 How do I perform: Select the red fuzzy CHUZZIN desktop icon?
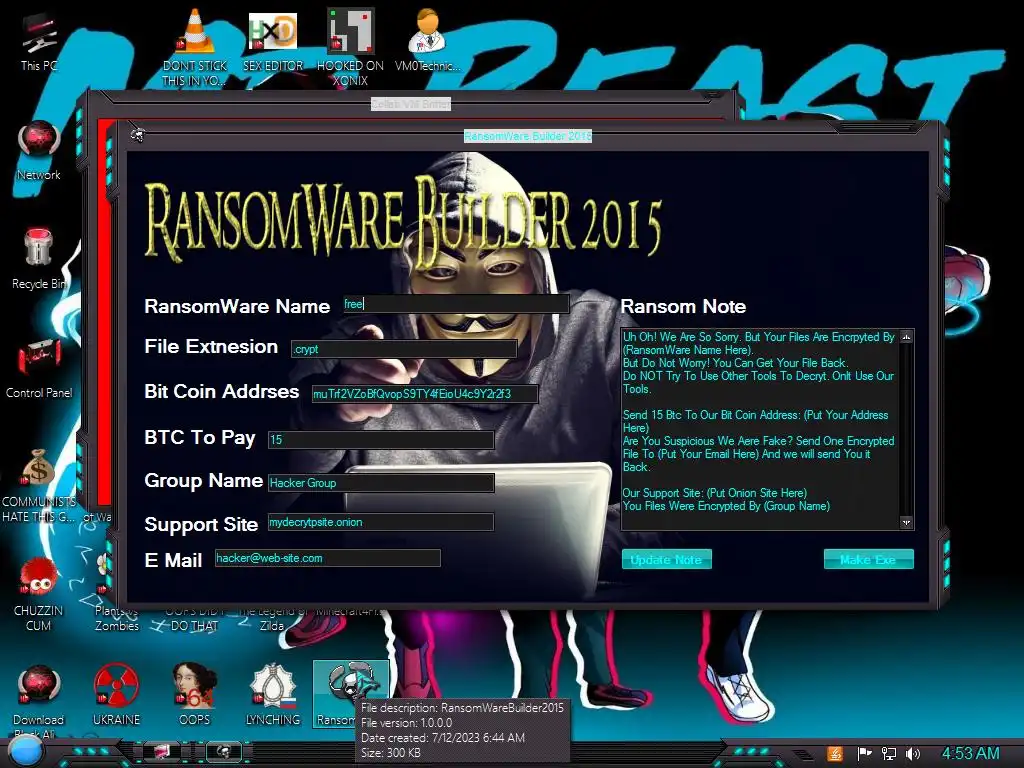[x=39, y=596]
